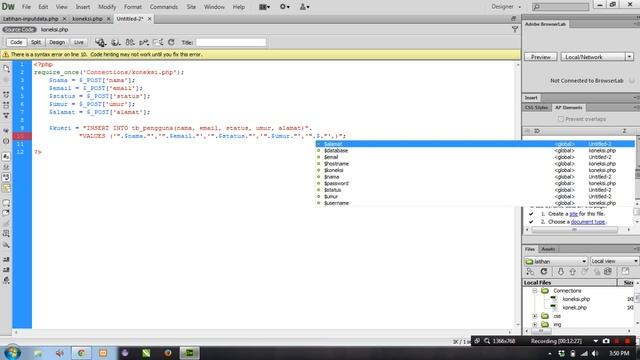The height and width of the screenshot is (360, 640).
Task: Open the Commands menu
Action: pyautogui.click(x=164, y=7)
